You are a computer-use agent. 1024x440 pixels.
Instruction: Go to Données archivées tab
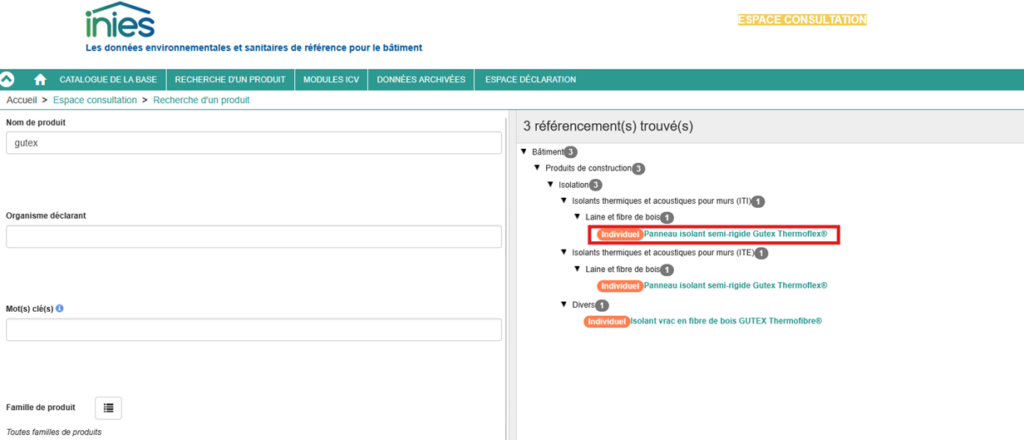click(x=421, y=80)
